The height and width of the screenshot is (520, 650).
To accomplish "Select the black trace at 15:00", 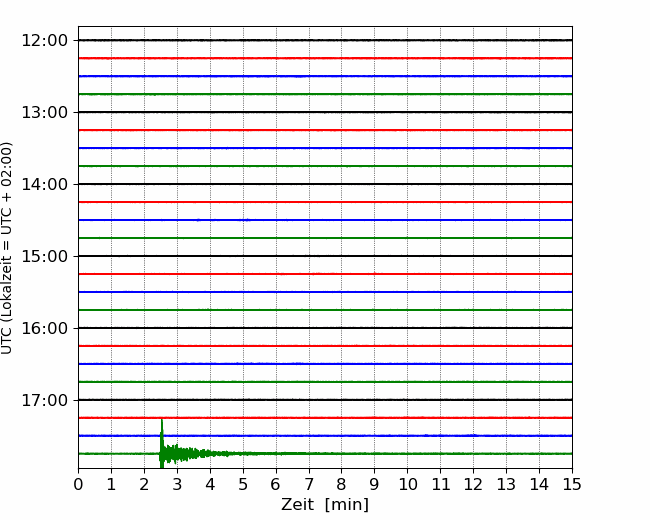I will (325, 256).
